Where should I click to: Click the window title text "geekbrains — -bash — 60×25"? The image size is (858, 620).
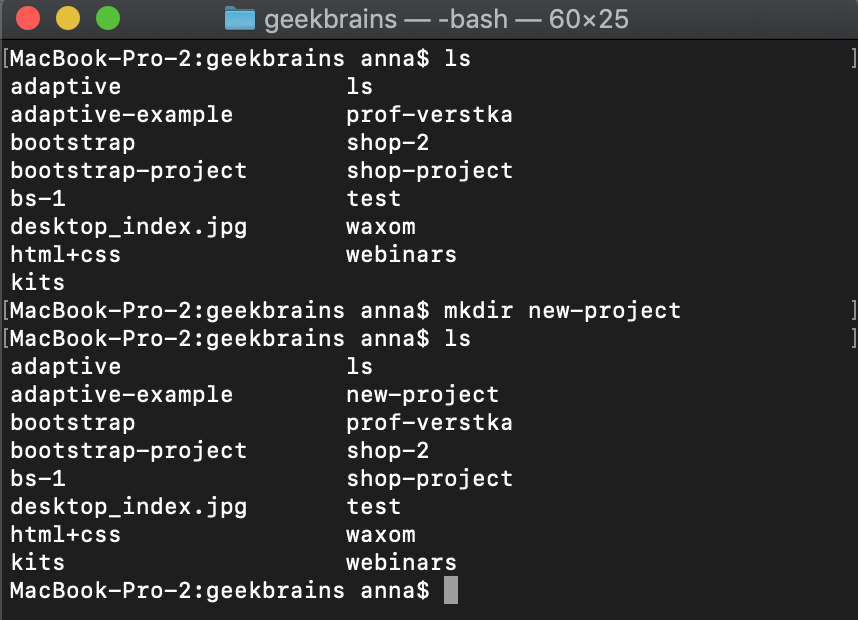point(446,19)
